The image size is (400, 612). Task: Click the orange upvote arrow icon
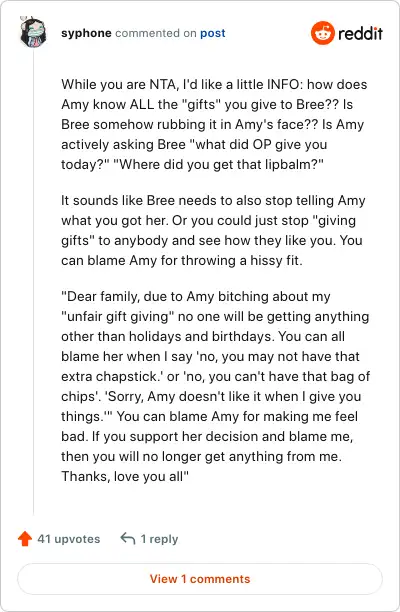click(x=25, y=539)
